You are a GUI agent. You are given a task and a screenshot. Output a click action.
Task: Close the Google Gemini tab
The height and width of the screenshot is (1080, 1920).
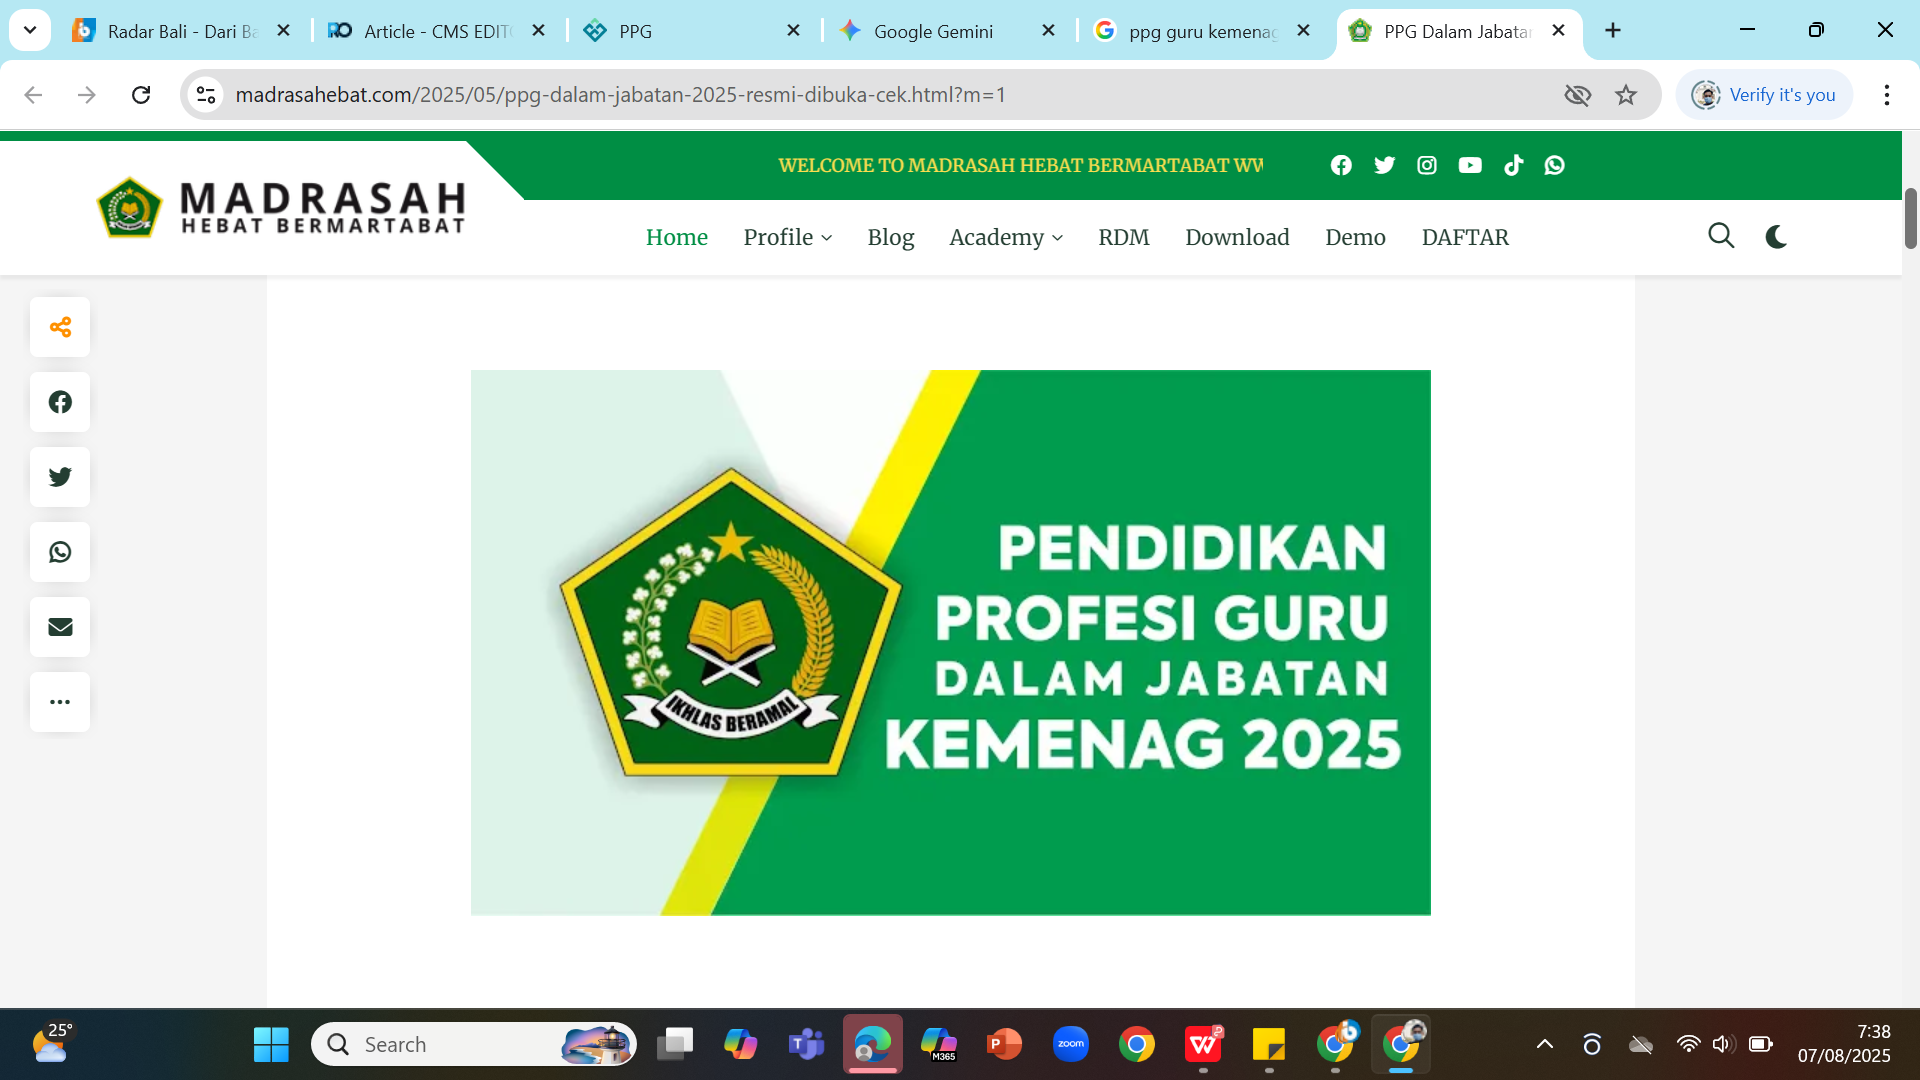[1049, 31]
